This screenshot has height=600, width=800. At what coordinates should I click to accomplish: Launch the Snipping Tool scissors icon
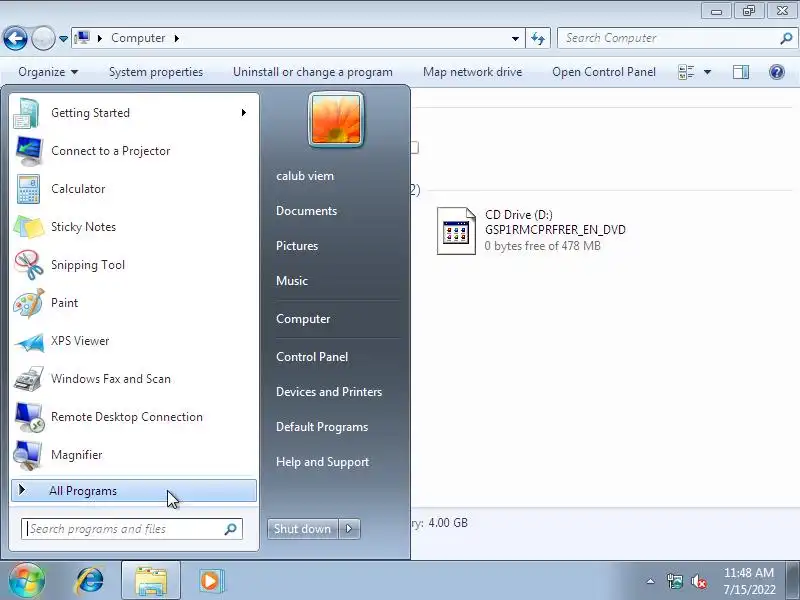(x=29, y=265)
